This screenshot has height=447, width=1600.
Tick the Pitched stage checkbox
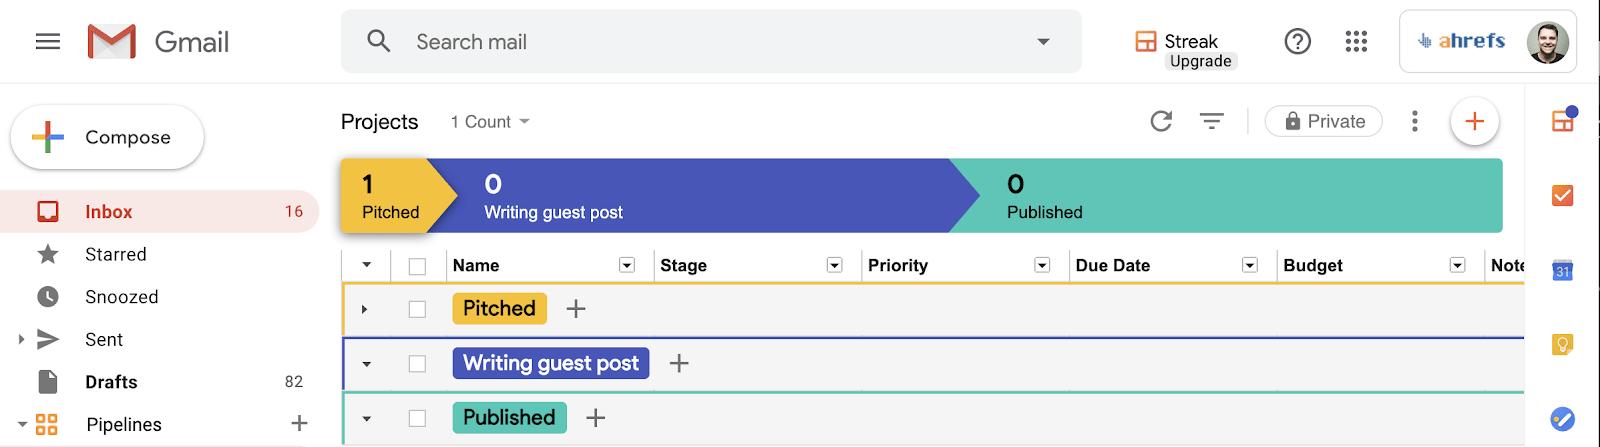click(x=417, y=310)
